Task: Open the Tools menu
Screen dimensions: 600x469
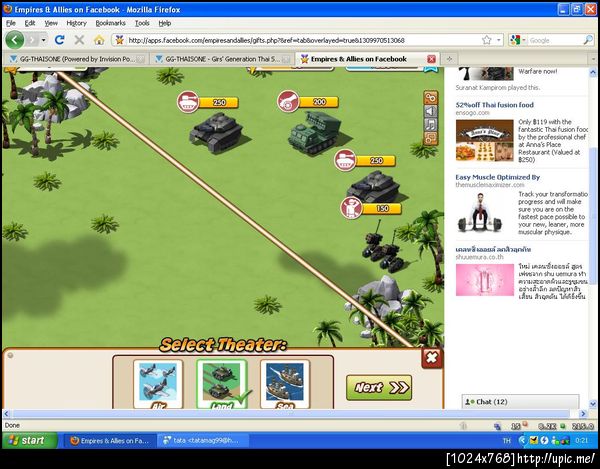Action: [x=142, y=23]
